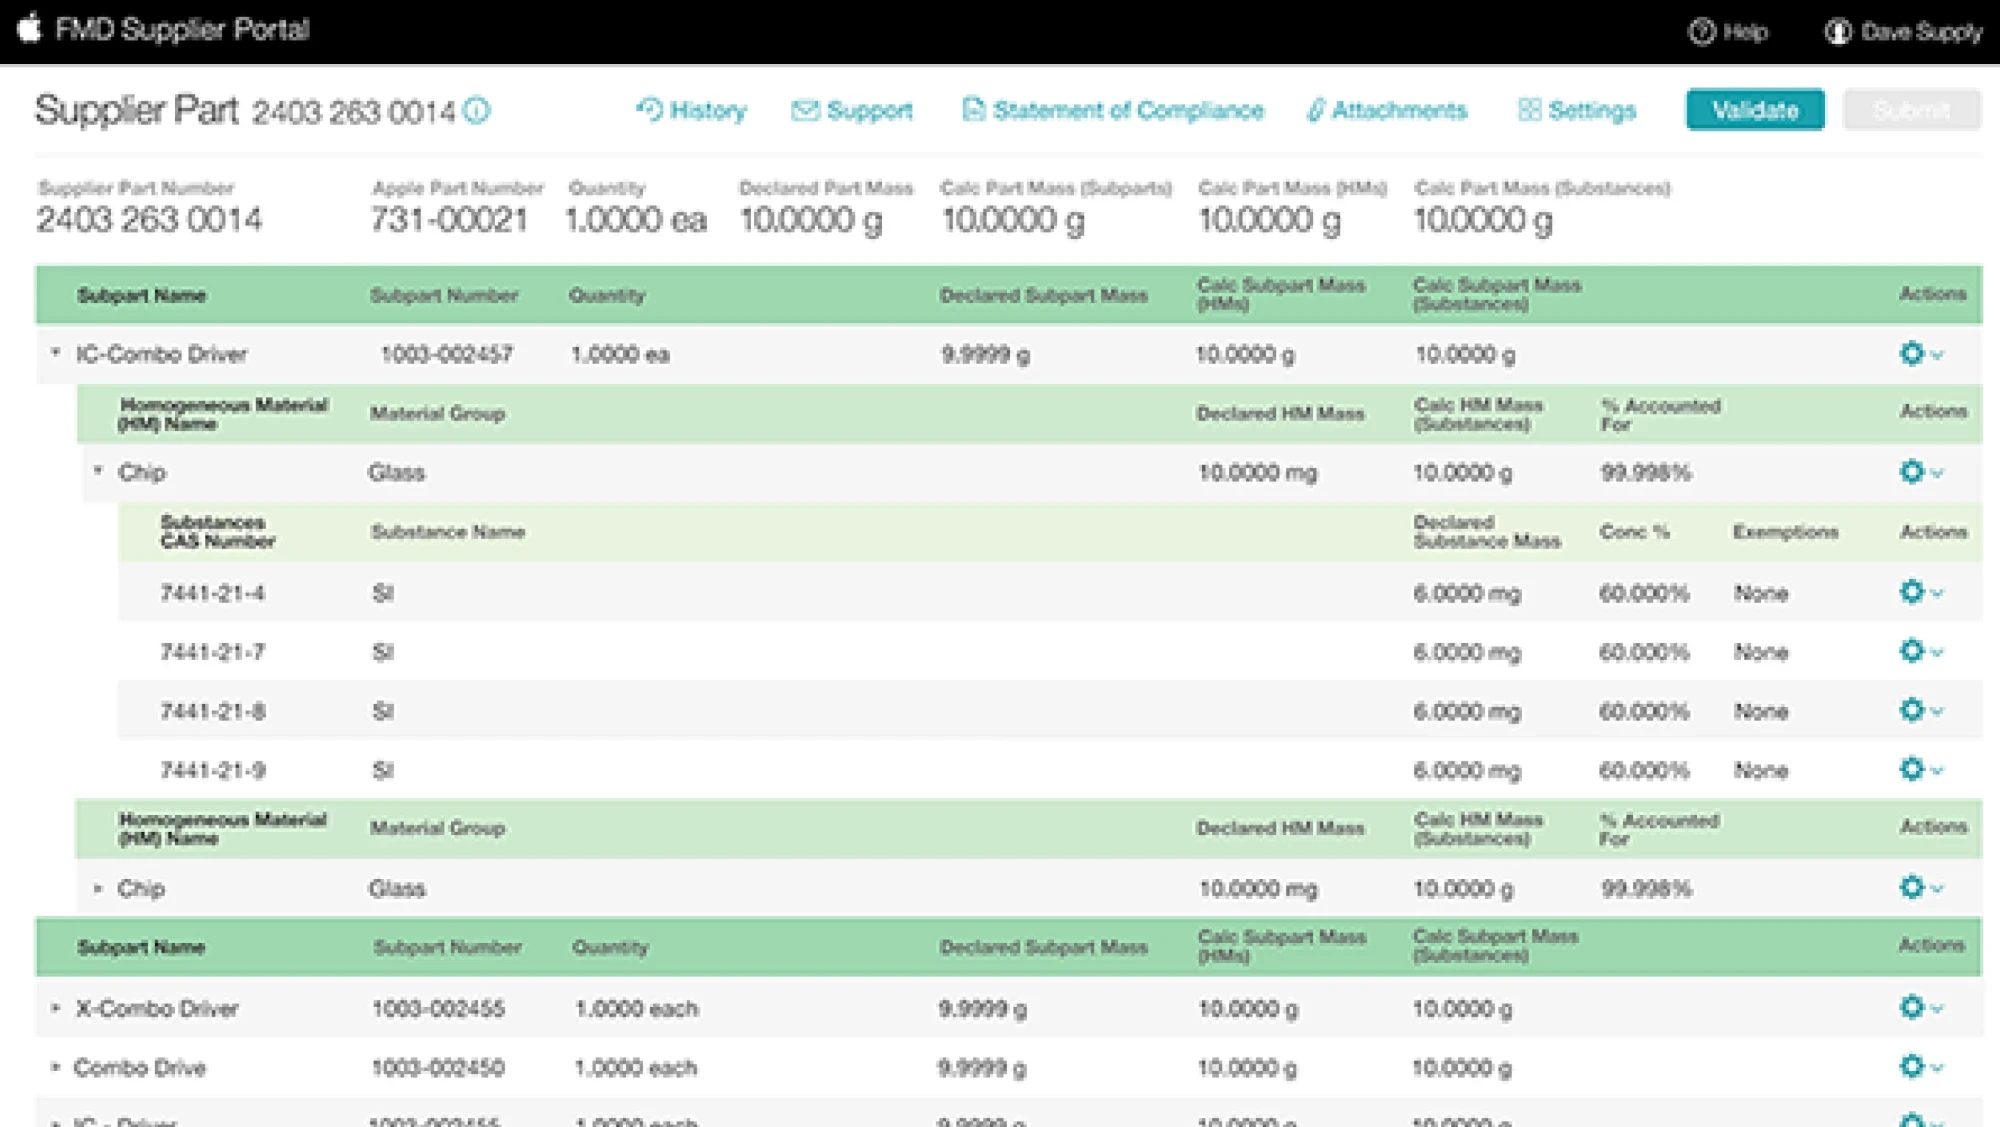Open actions gear for substance 7441-21-8
The width and height of the screenshot is (2000, 1127).
(1920, 710)
